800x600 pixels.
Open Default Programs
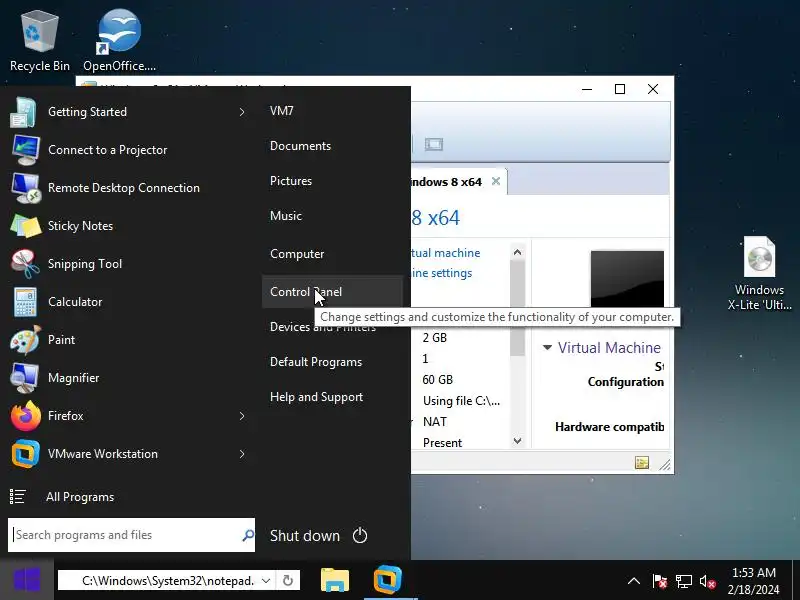[316, 362]
